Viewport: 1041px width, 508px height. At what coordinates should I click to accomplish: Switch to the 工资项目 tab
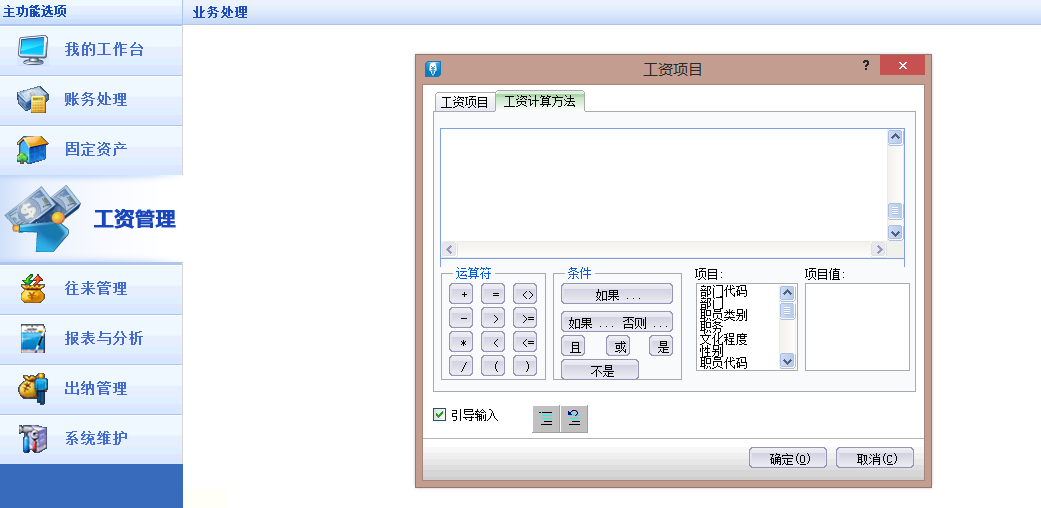pyautogui.click(x=465, y=102)
